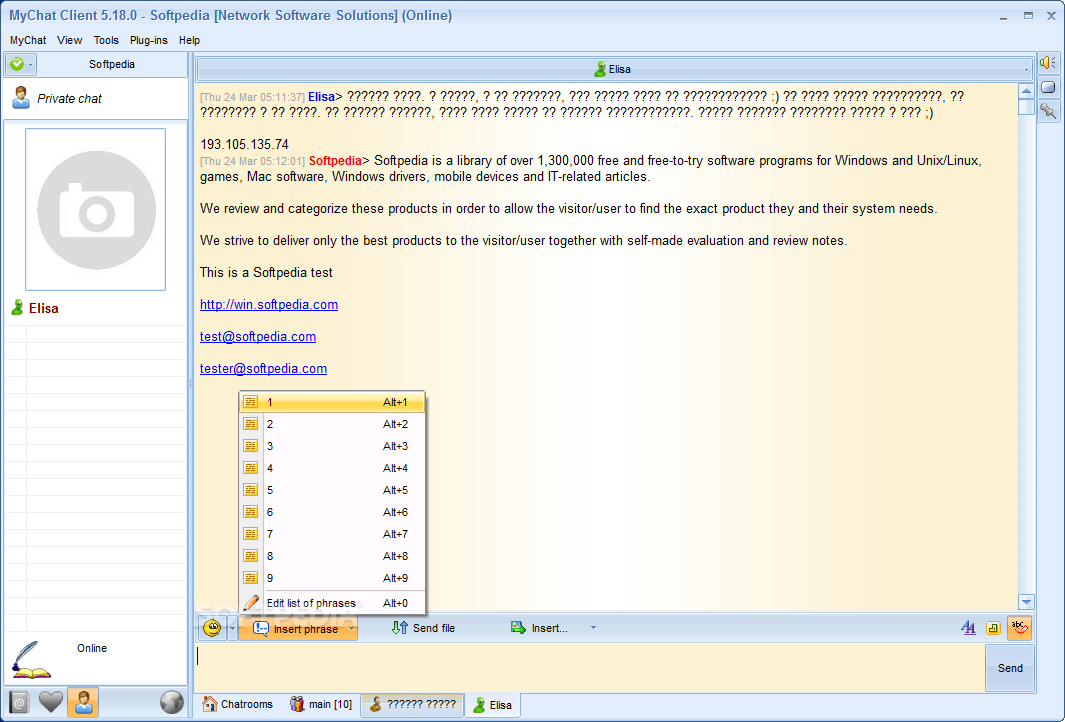Viewport: 1065px width, 722px height.
Task: Click the tester@softpedia.com link
Action: (x=264, y=368)
